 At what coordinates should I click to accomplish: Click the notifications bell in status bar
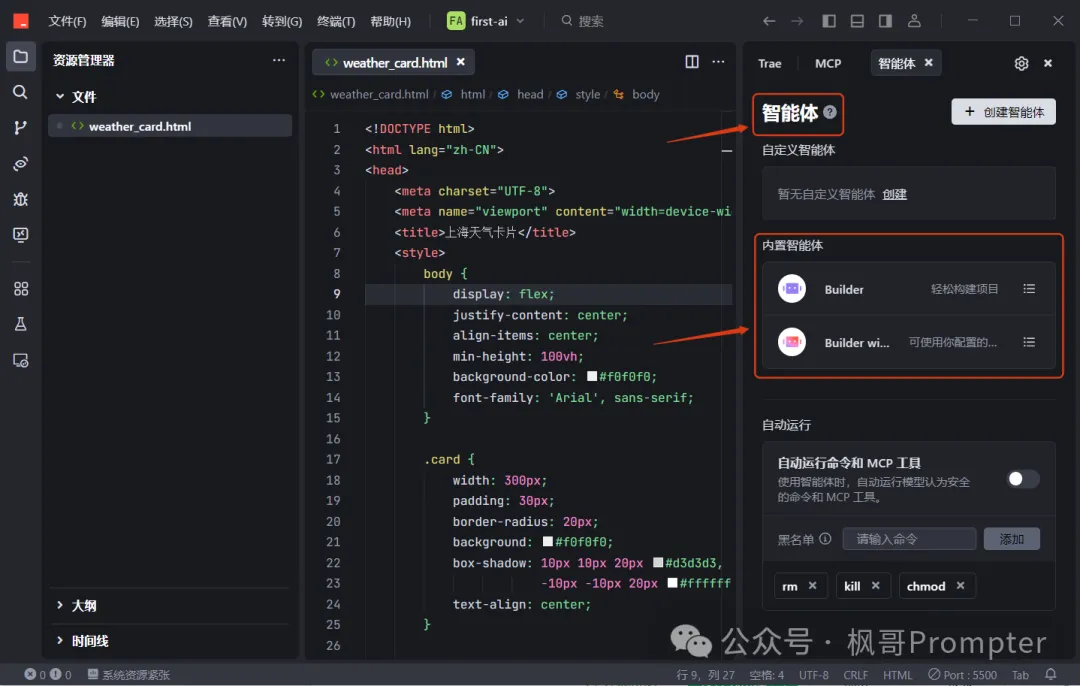click(1051, 675)
